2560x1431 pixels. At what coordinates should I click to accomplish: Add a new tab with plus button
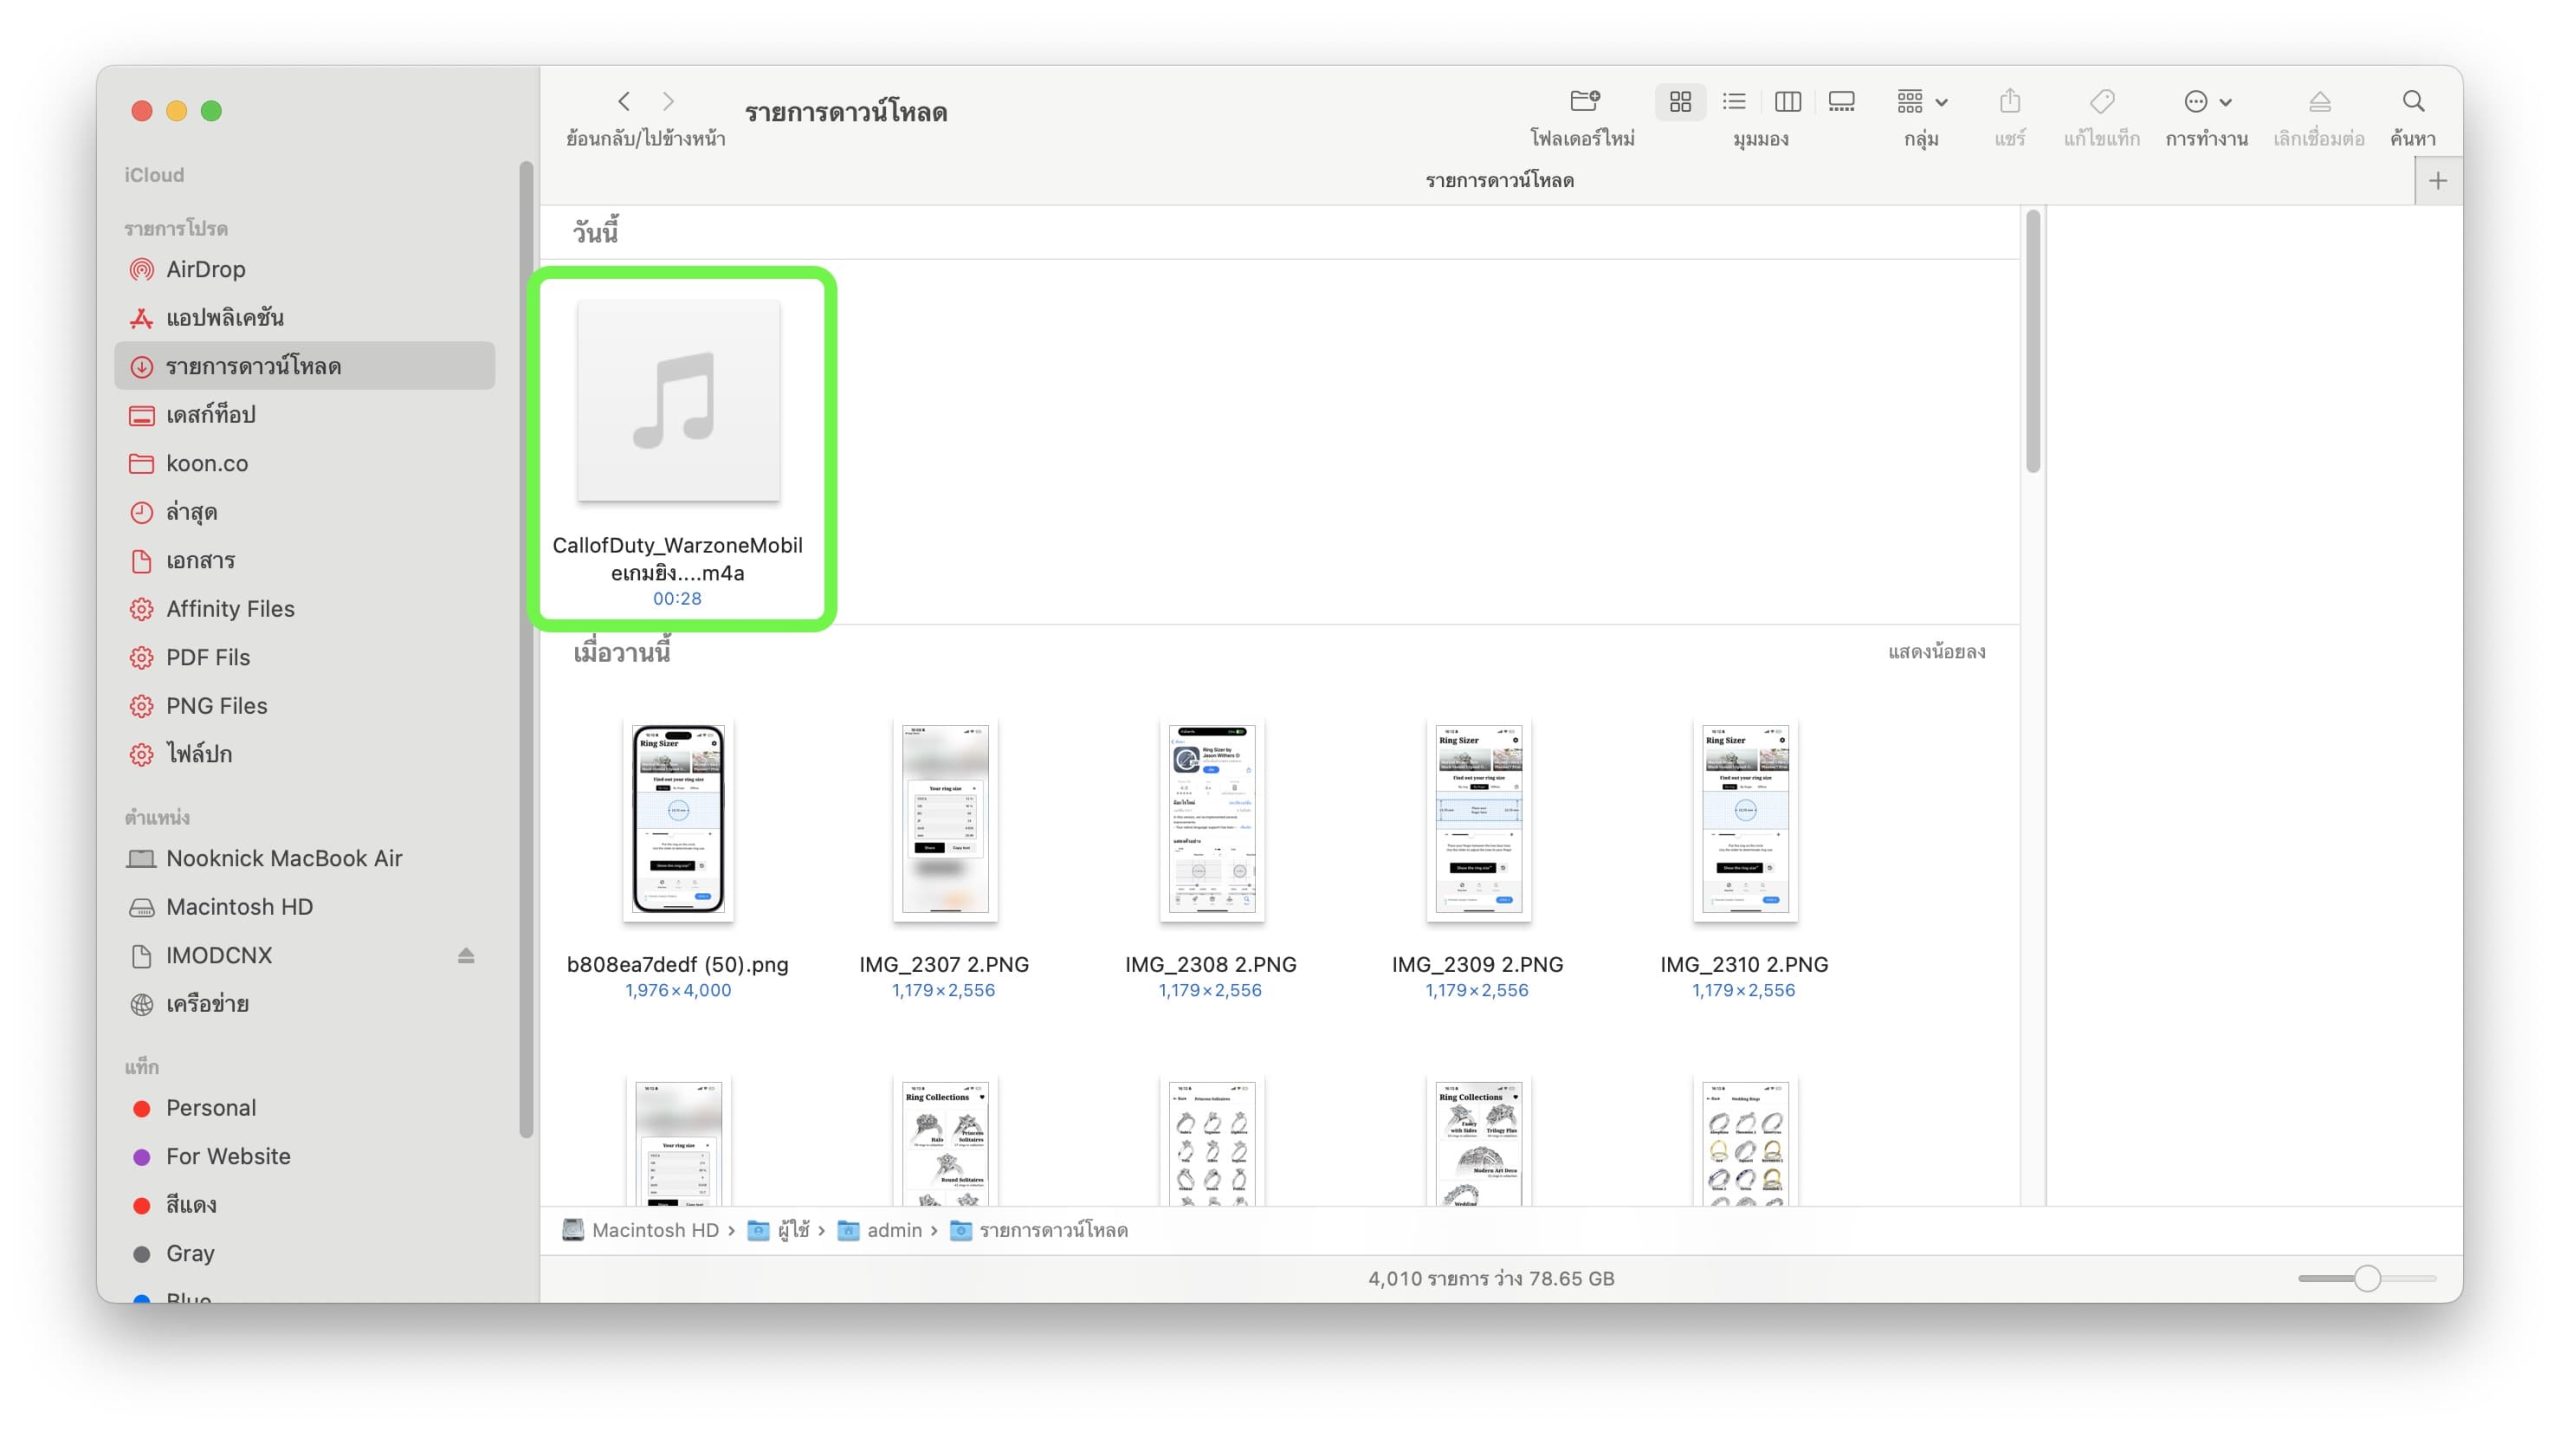2437,181
